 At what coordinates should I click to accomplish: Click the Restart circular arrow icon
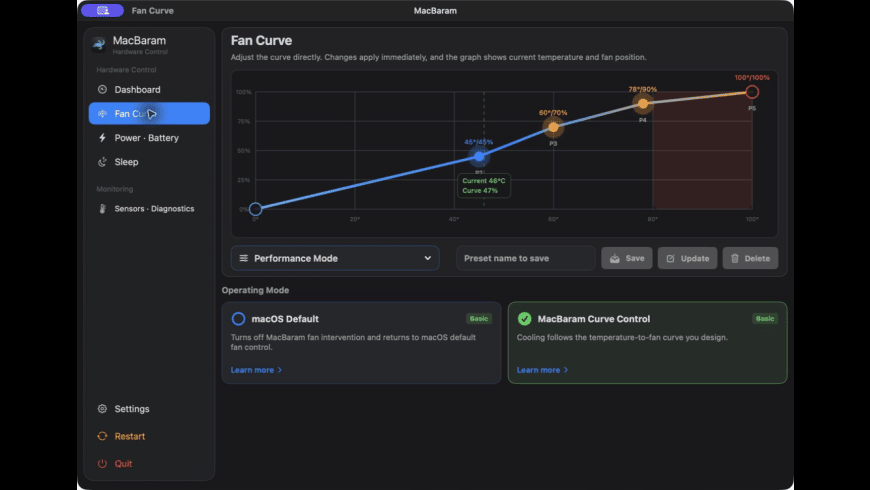(x=102, y=436)
